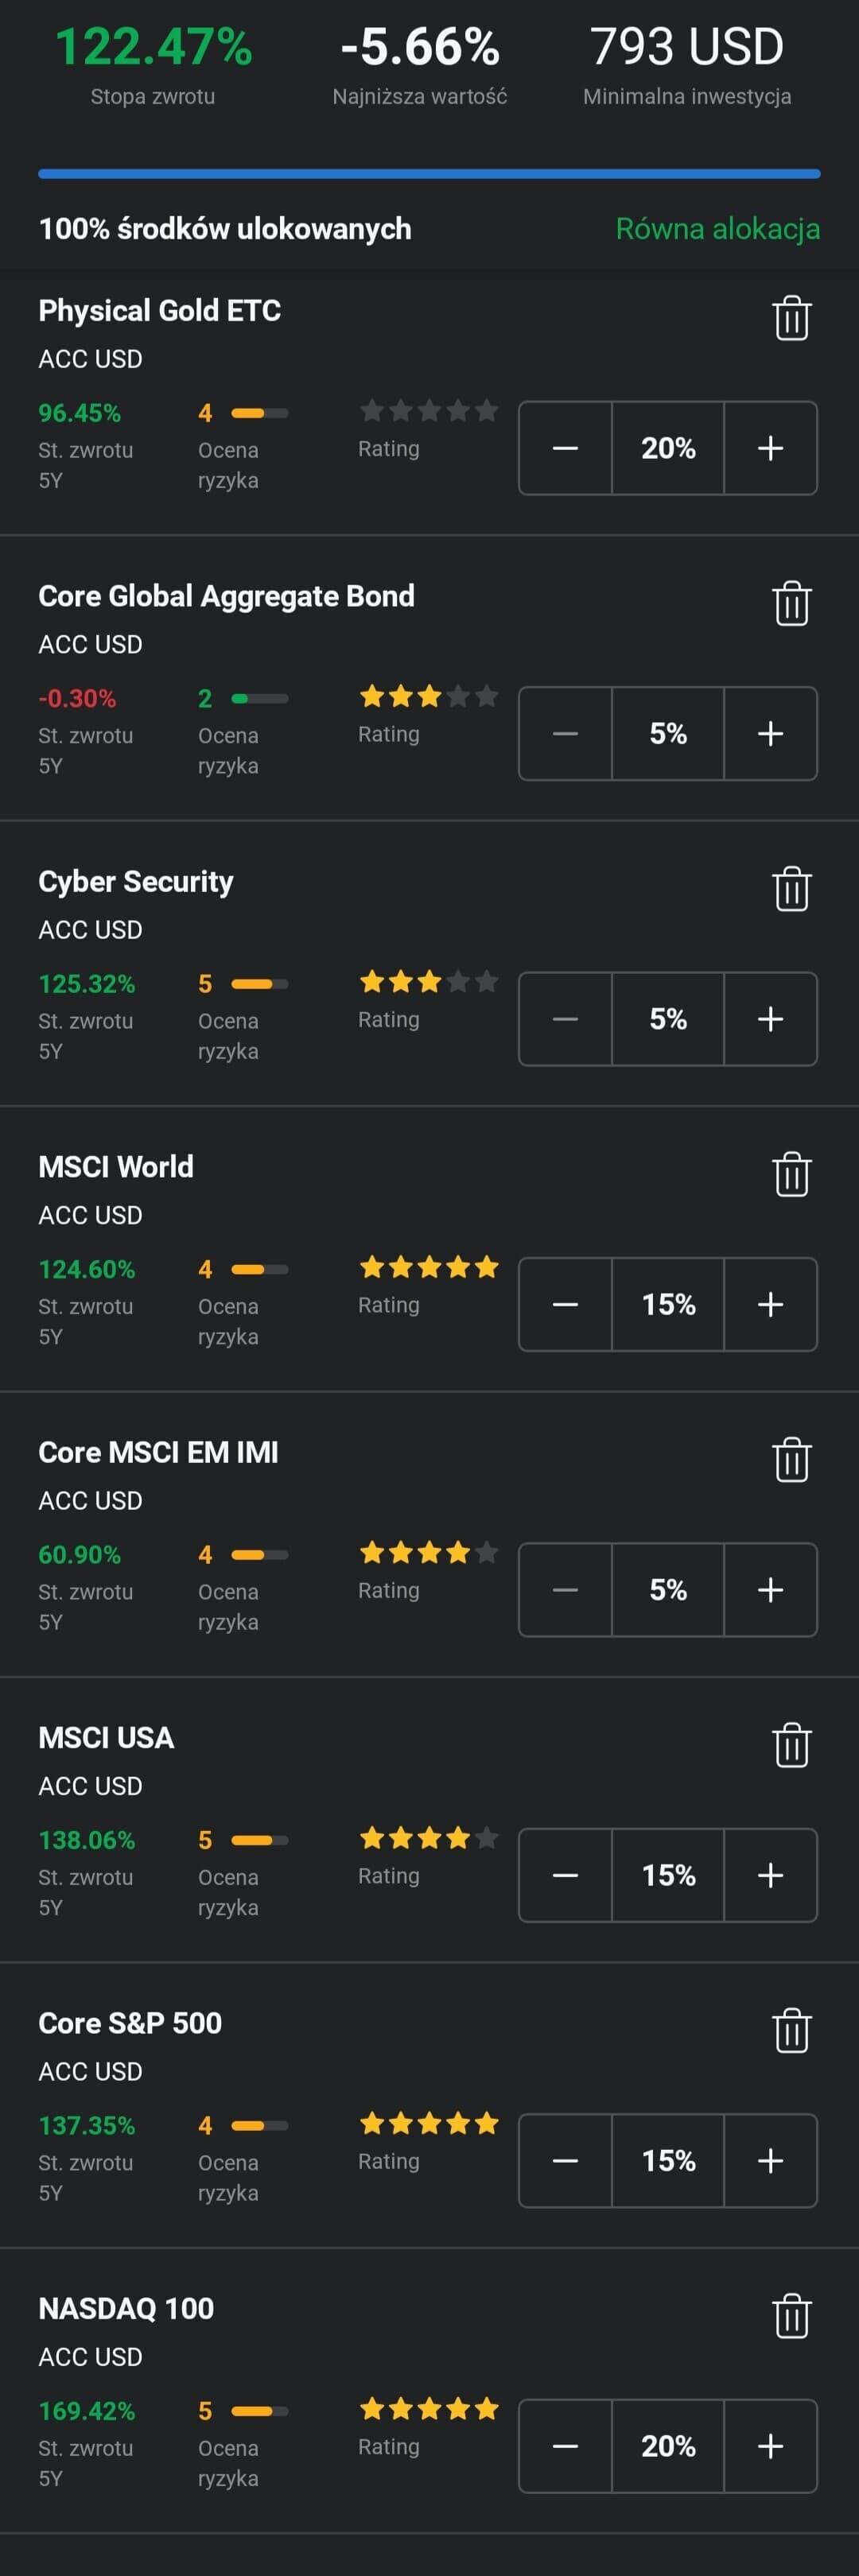Edit Core S&P 500 15% field
The width and height of the screenshot is (859, 2576).
coord(668,2161)
